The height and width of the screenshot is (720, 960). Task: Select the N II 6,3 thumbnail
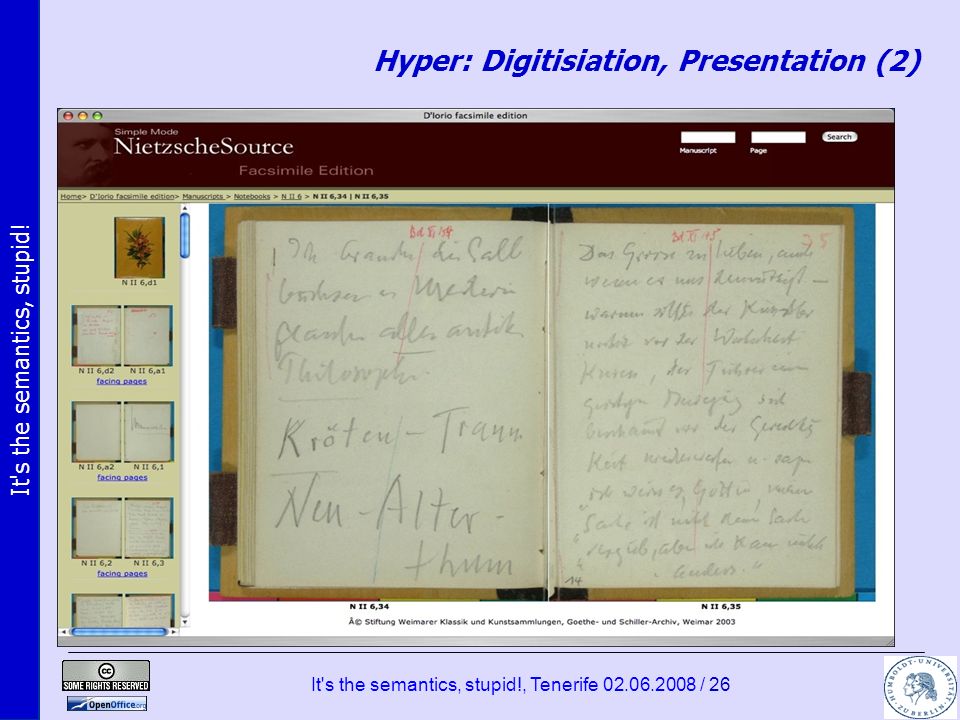click(x=149, y=528)
